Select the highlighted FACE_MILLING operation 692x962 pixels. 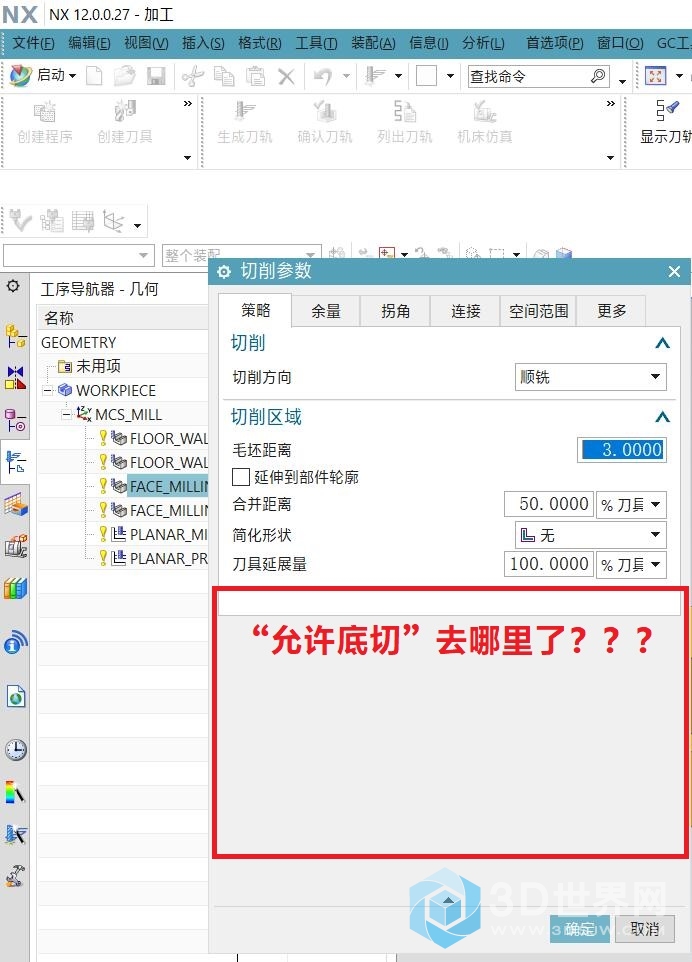pos(168,487)
